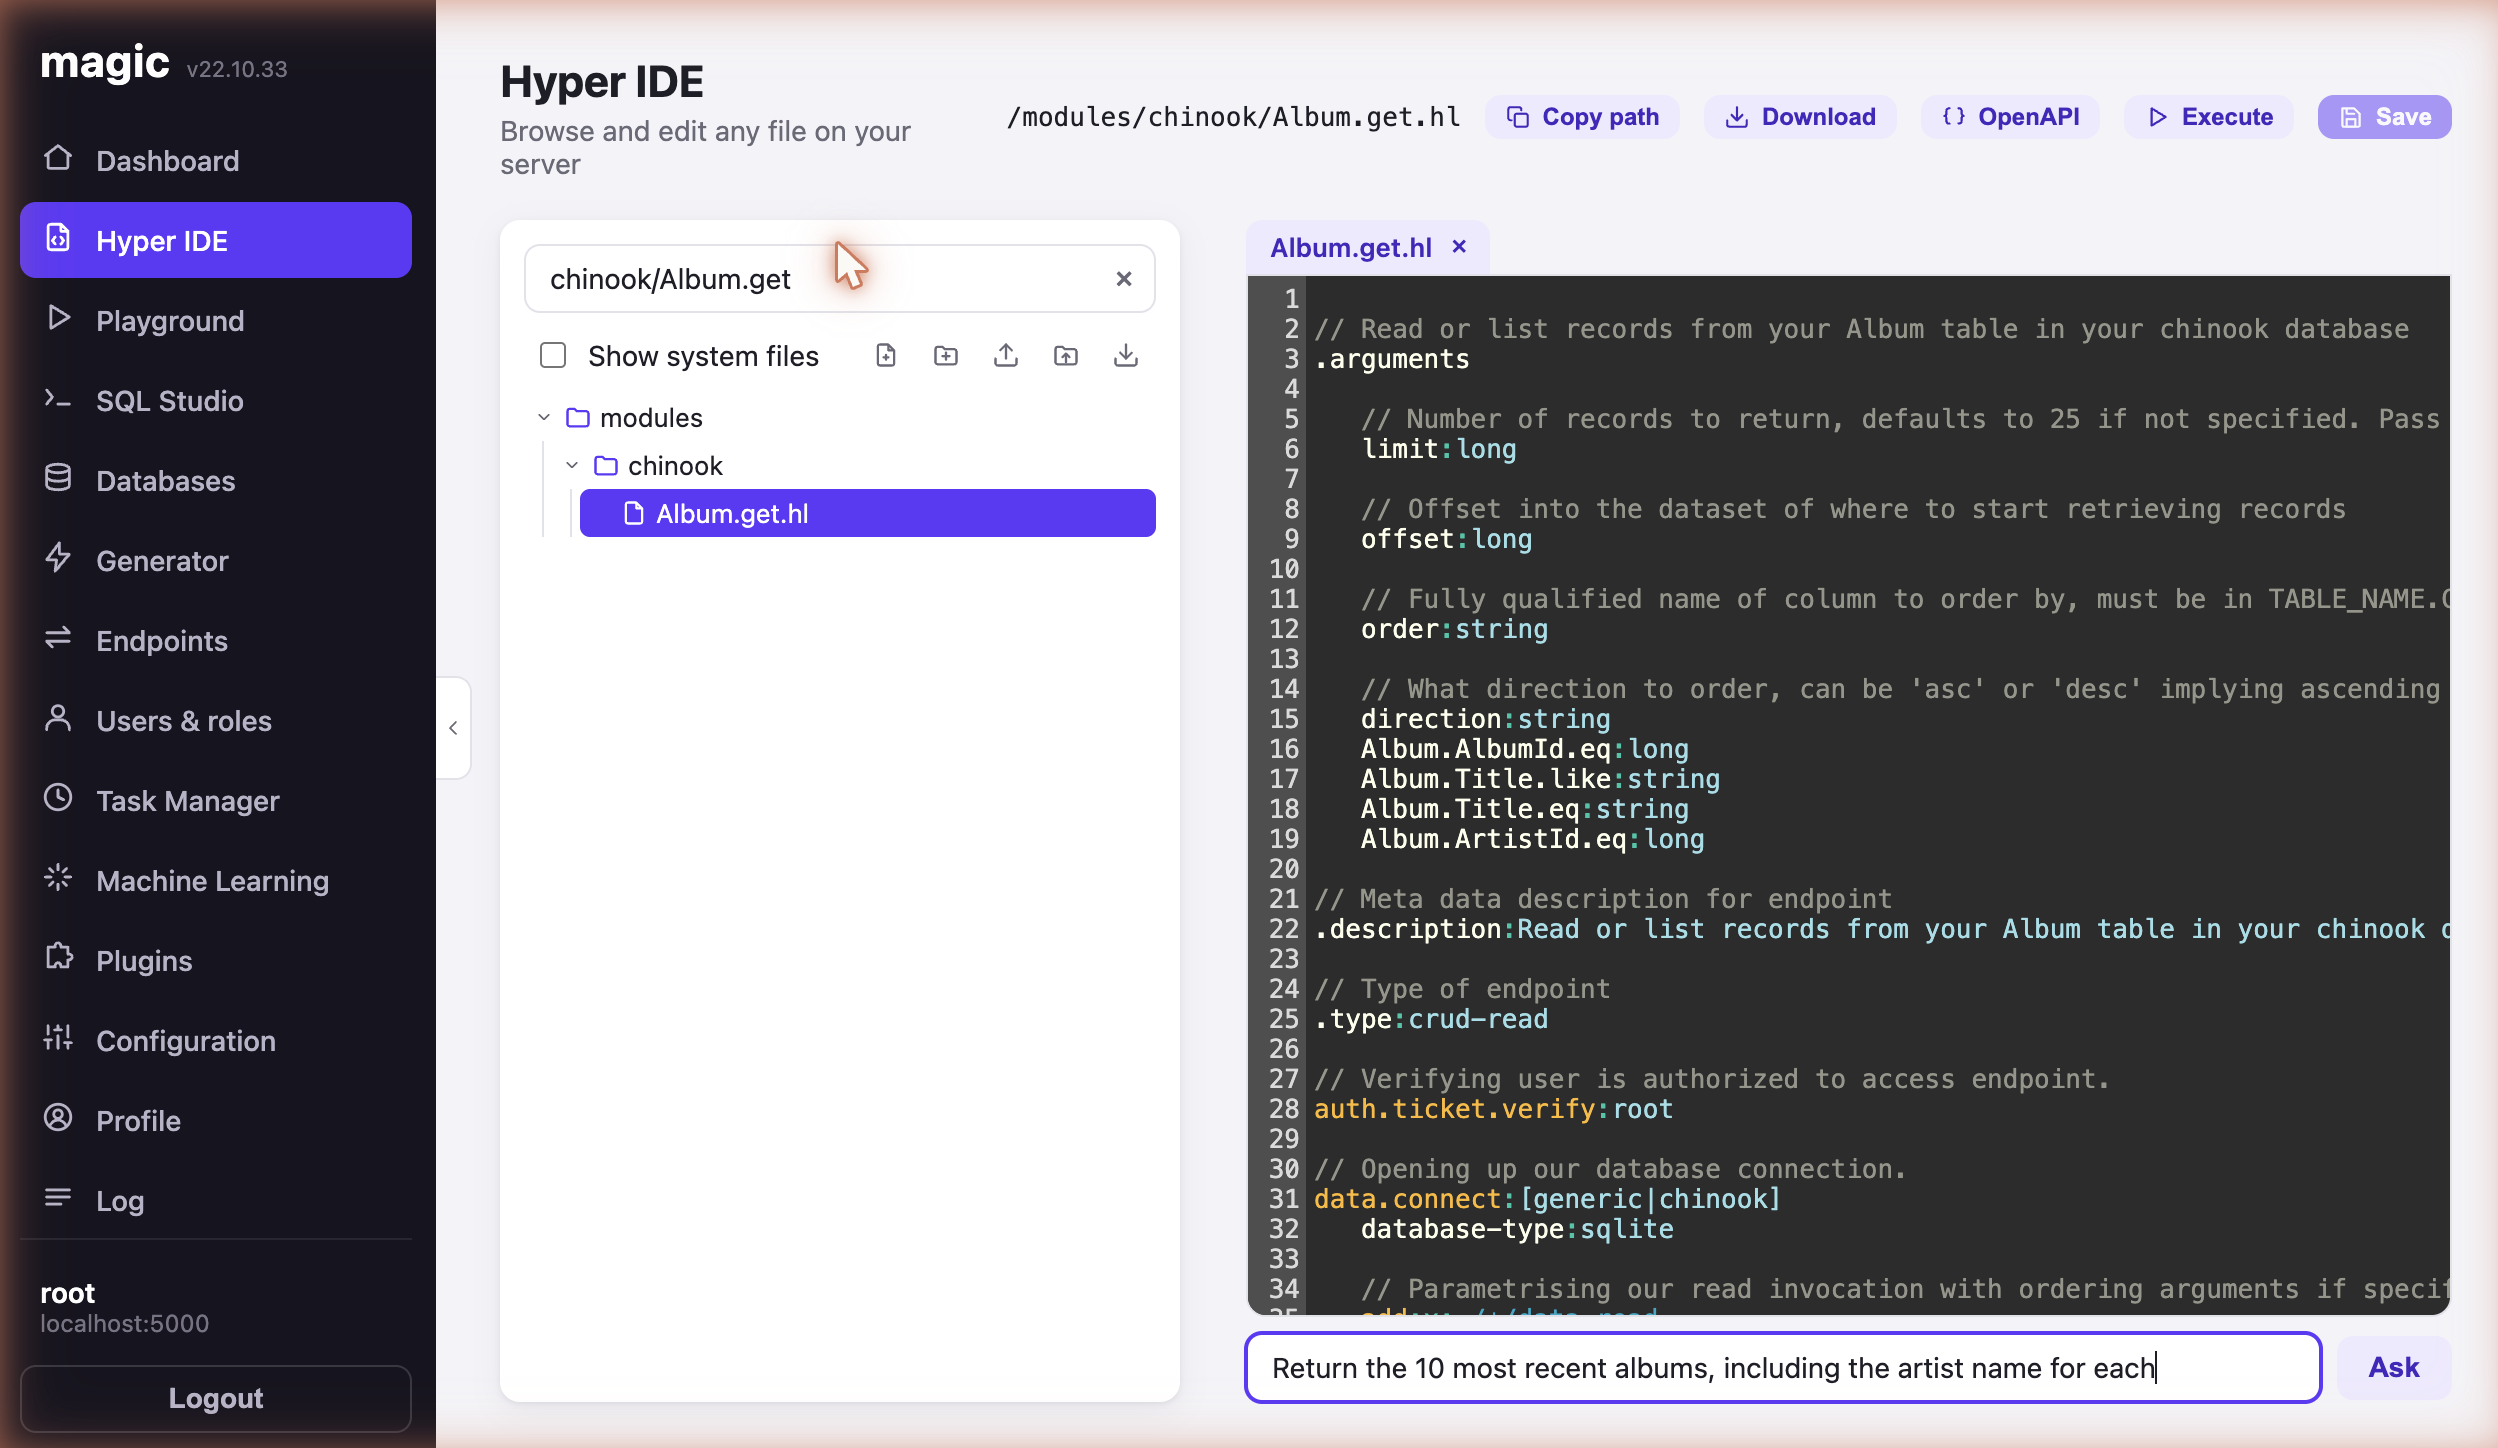This screenshot has height=1448, width=2498.
Task: Upload a file with the upload arrow icon
Action: click(x=1006, y=356)
